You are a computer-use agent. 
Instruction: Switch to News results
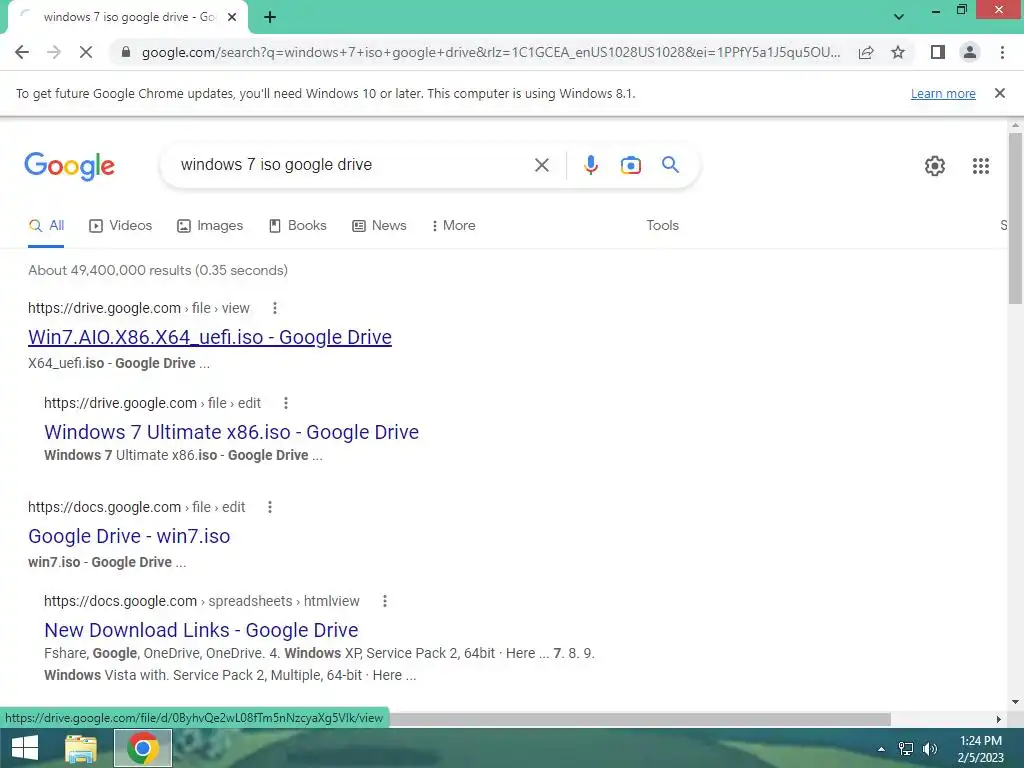pyautogui.click(x=379, y=226)
